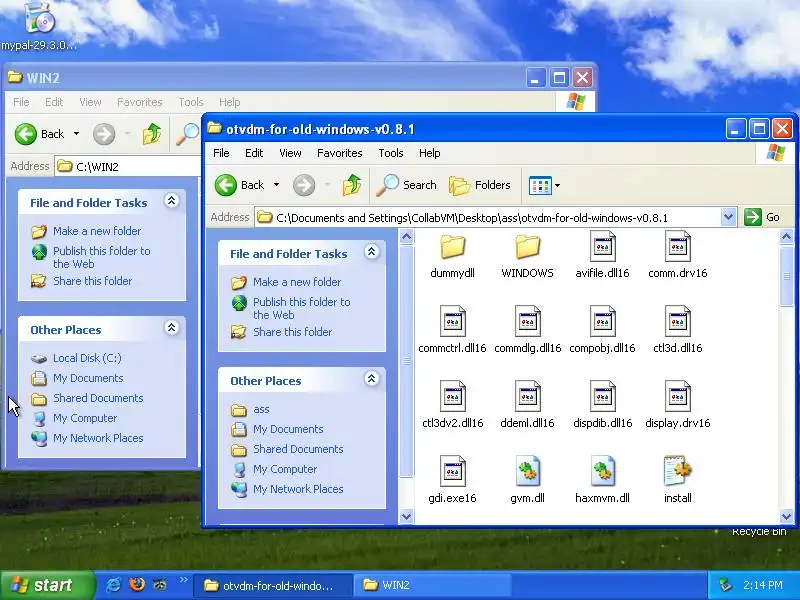Select the commctrl.dll16 file
The height and width of the screenshot is (600, 800).
pyautogui.click(x=452, y=330)
